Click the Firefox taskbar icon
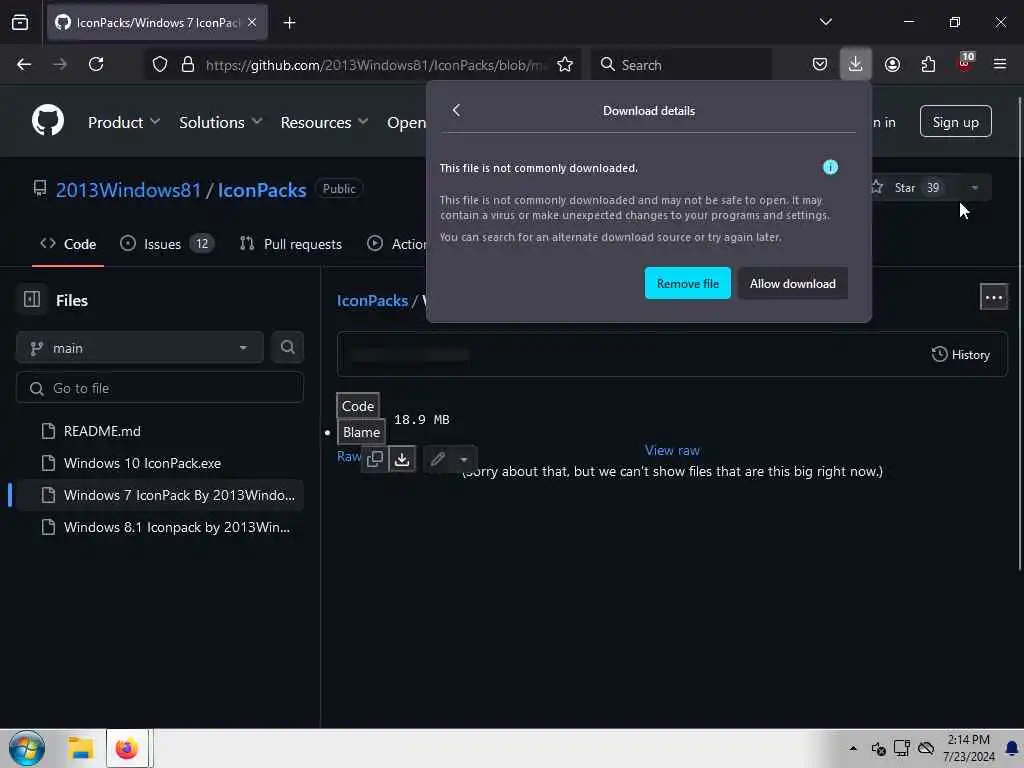This screenshot has width=1024, height=768. 127,748
